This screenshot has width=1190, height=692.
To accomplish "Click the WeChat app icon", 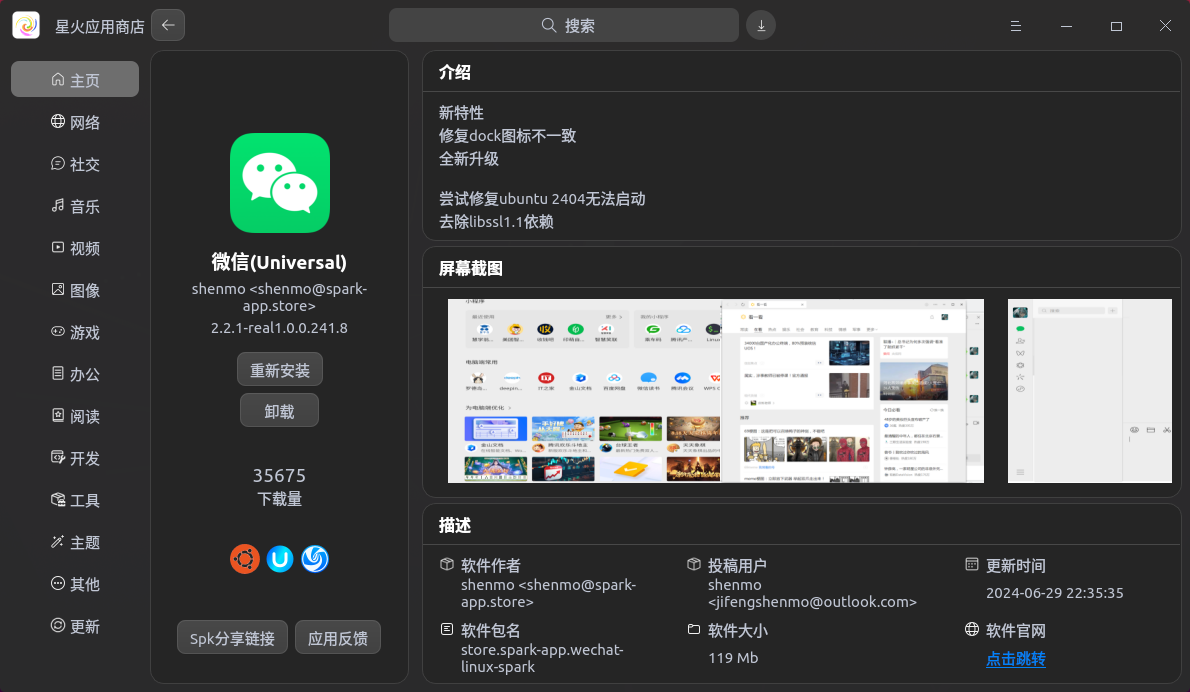I will click(x=280, y=183).
